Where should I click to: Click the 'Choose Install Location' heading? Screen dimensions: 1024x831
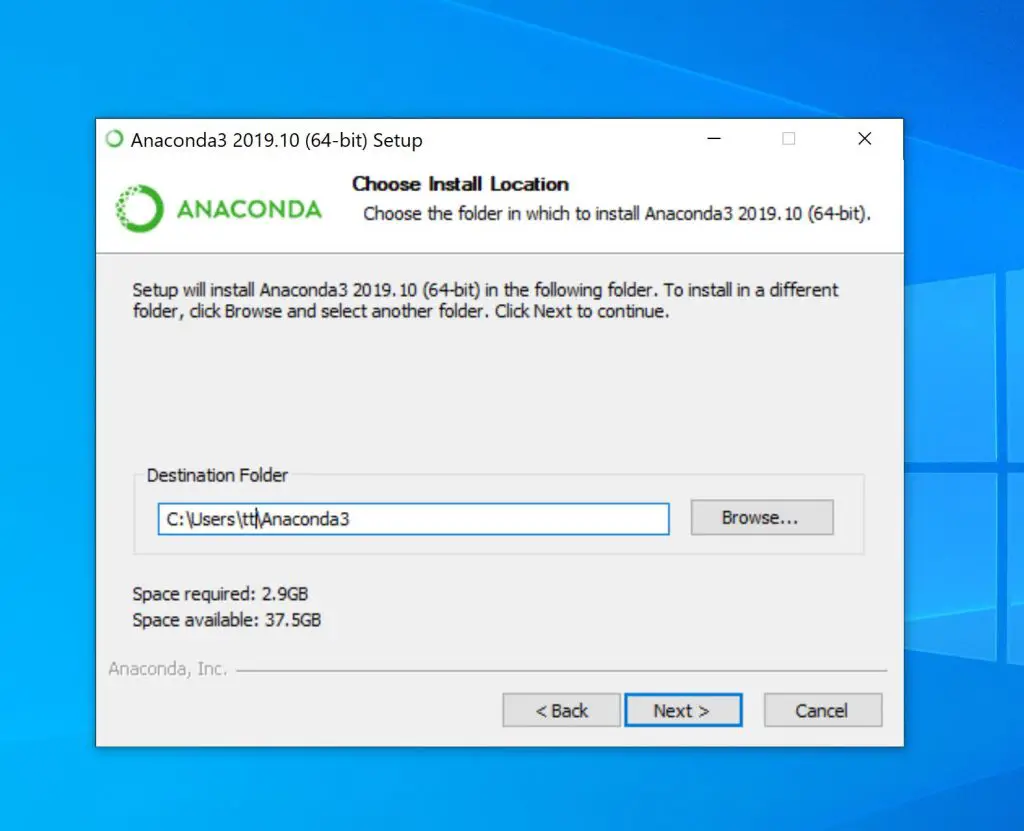(x=460, y=184)
